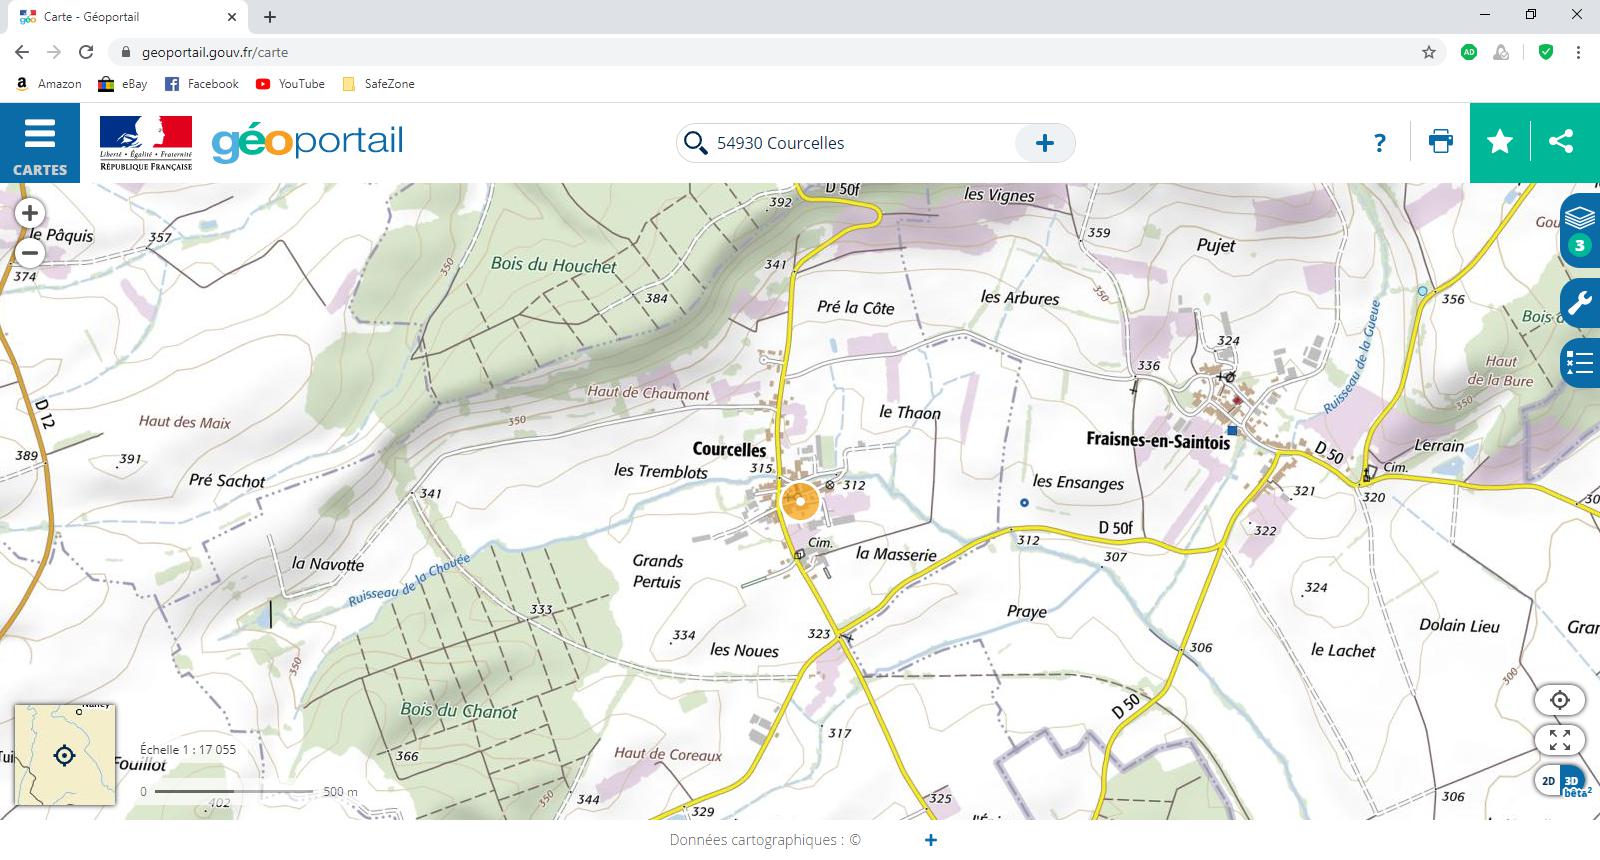Viewport: 1600px width, 860px height.
Task: Open the Facebook bookmark
Action: click(201, 84)
